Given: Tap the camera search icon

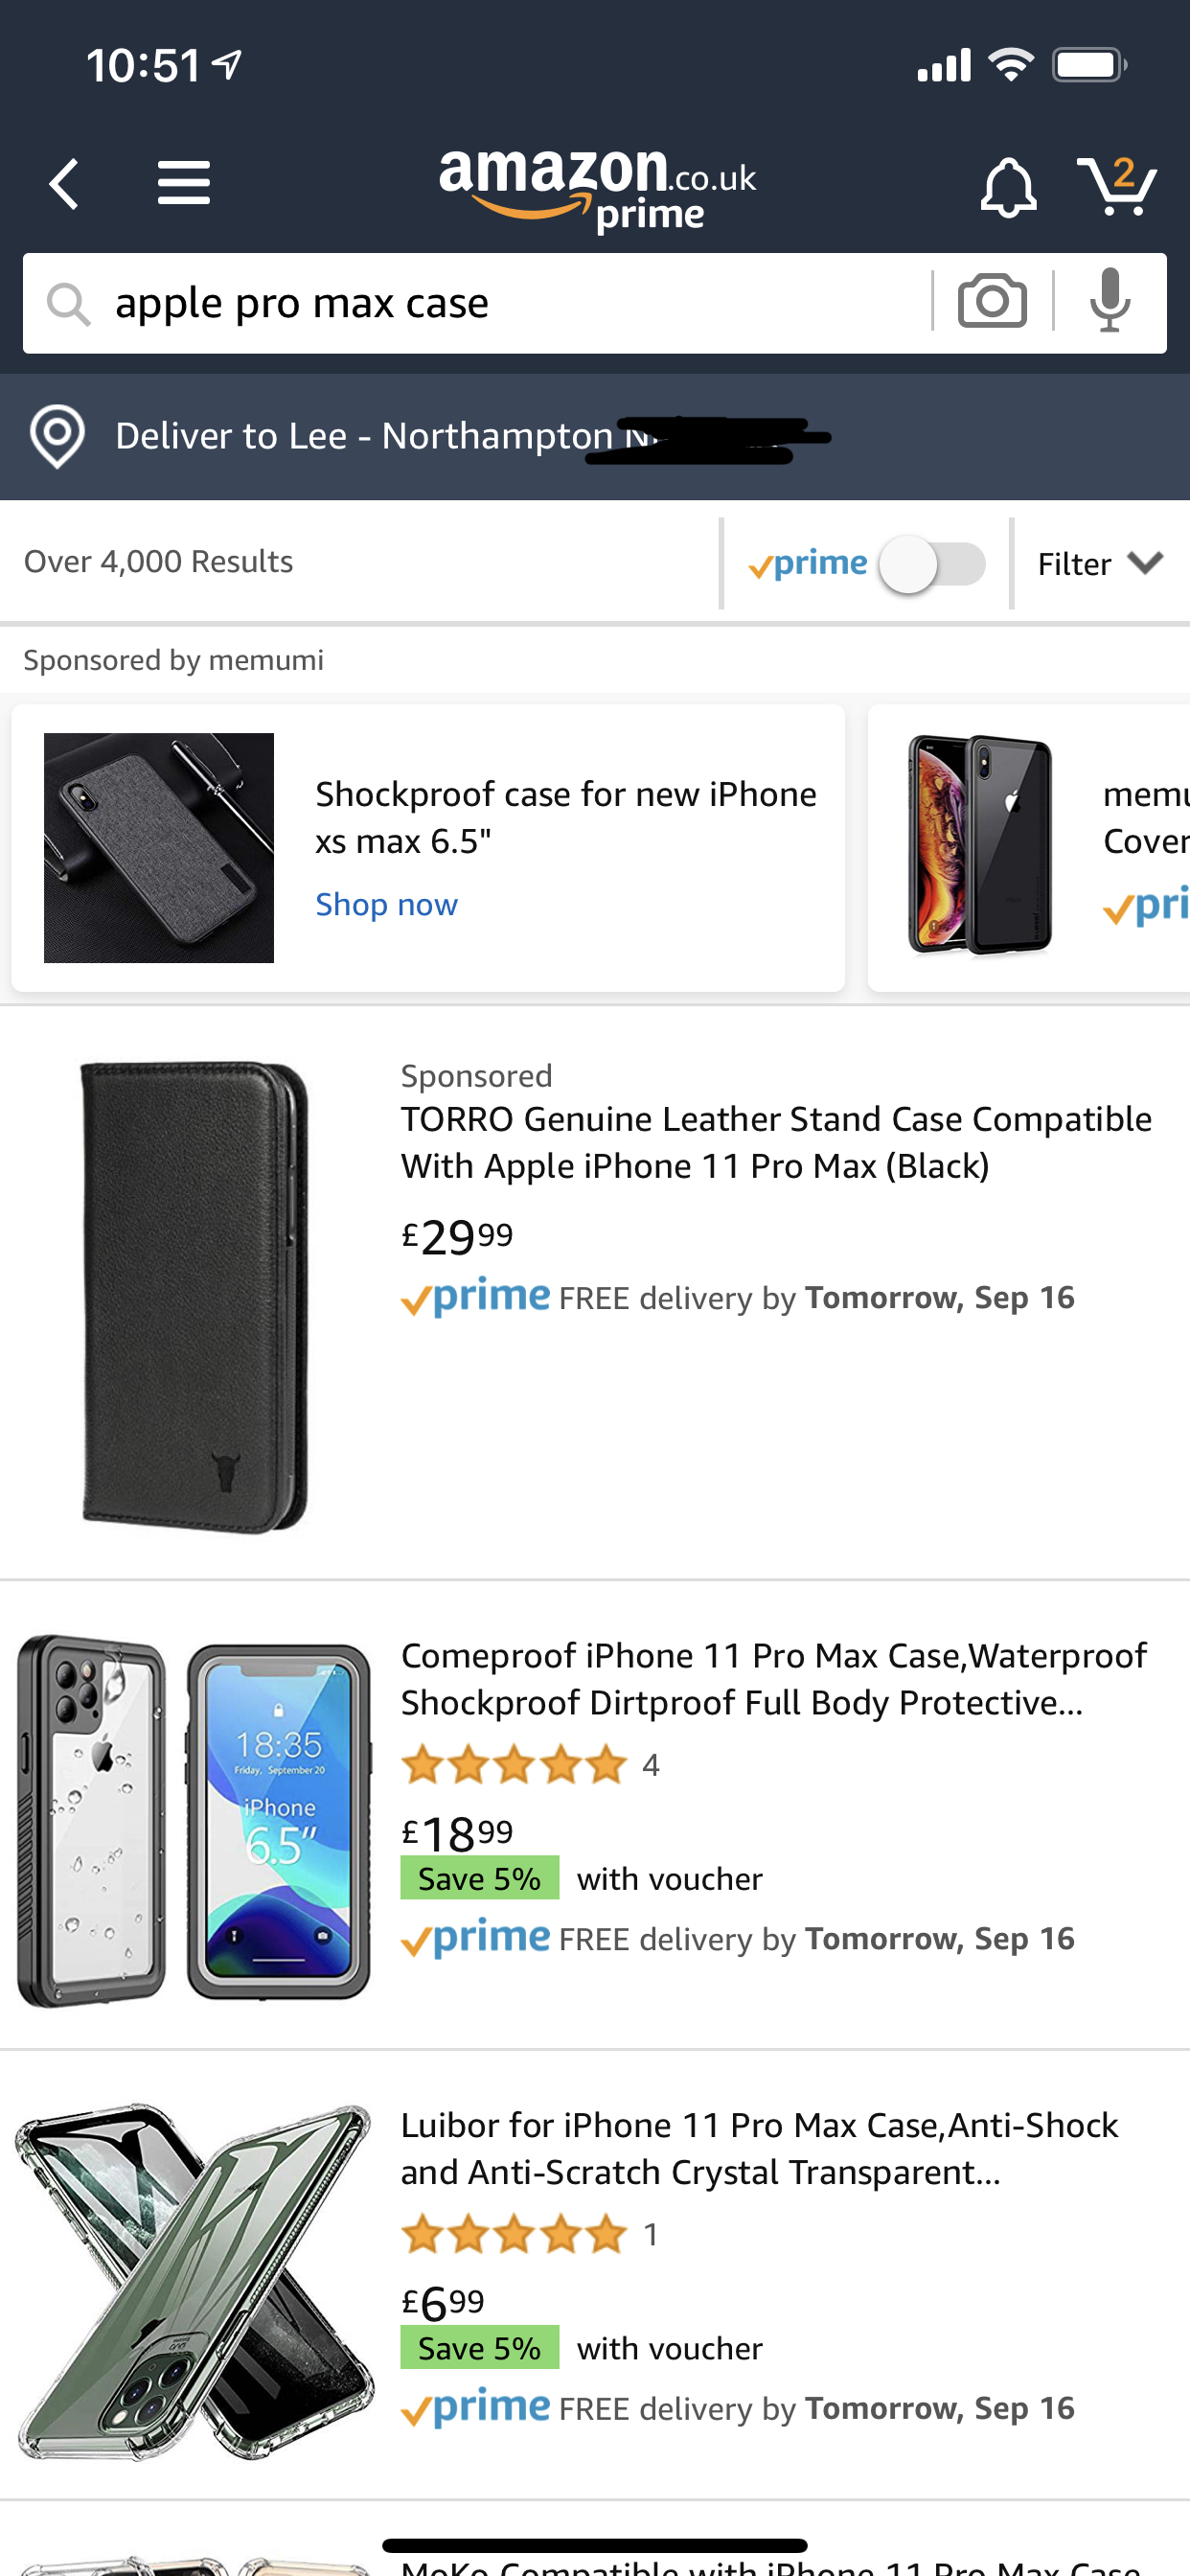Looking at the screenshot, I should click(992, 302).
